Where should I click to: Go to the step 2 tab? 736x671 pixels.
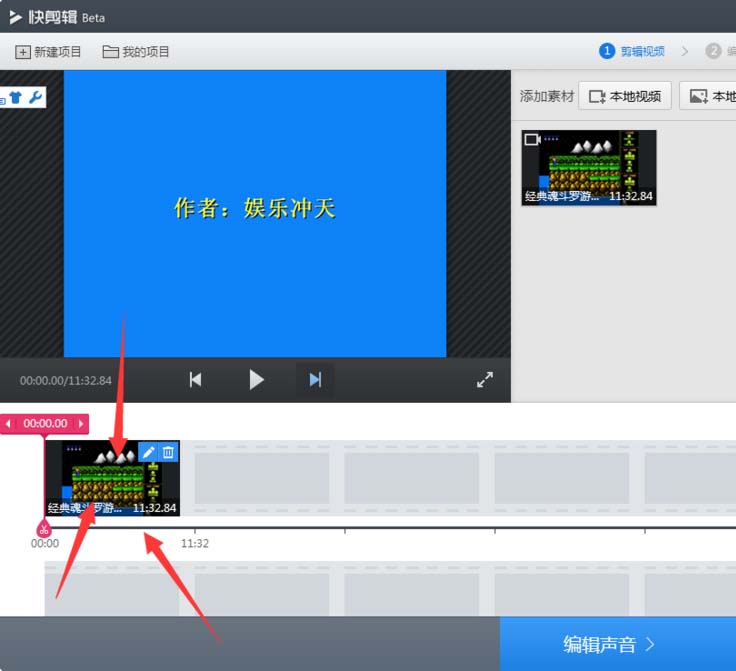click(x=720, y=51)
